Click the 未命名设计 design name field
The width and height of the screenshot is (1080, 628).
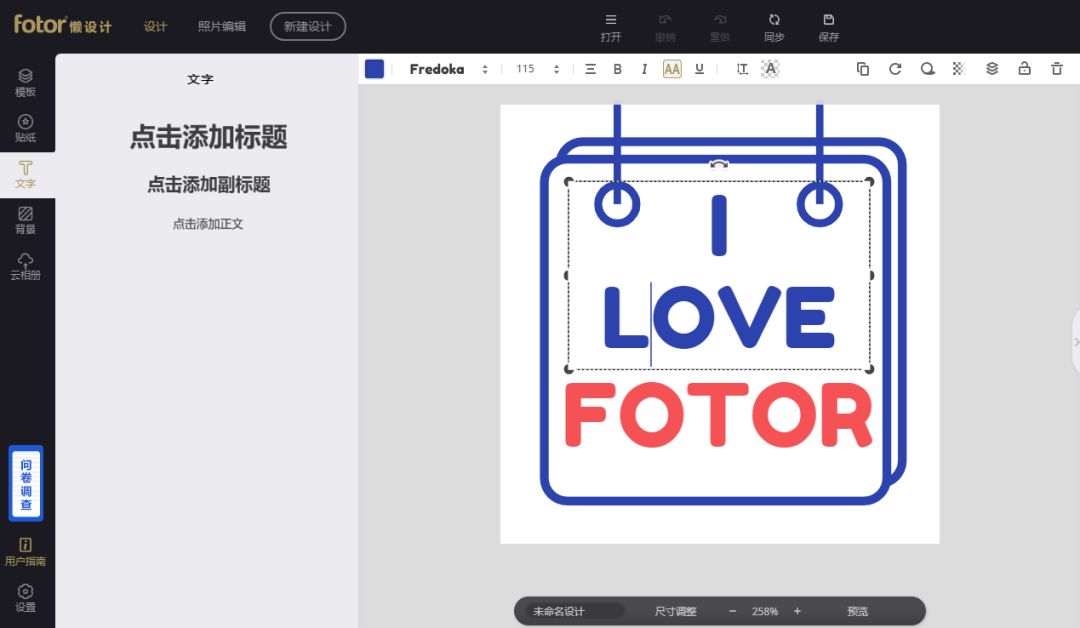click(574, 611)
